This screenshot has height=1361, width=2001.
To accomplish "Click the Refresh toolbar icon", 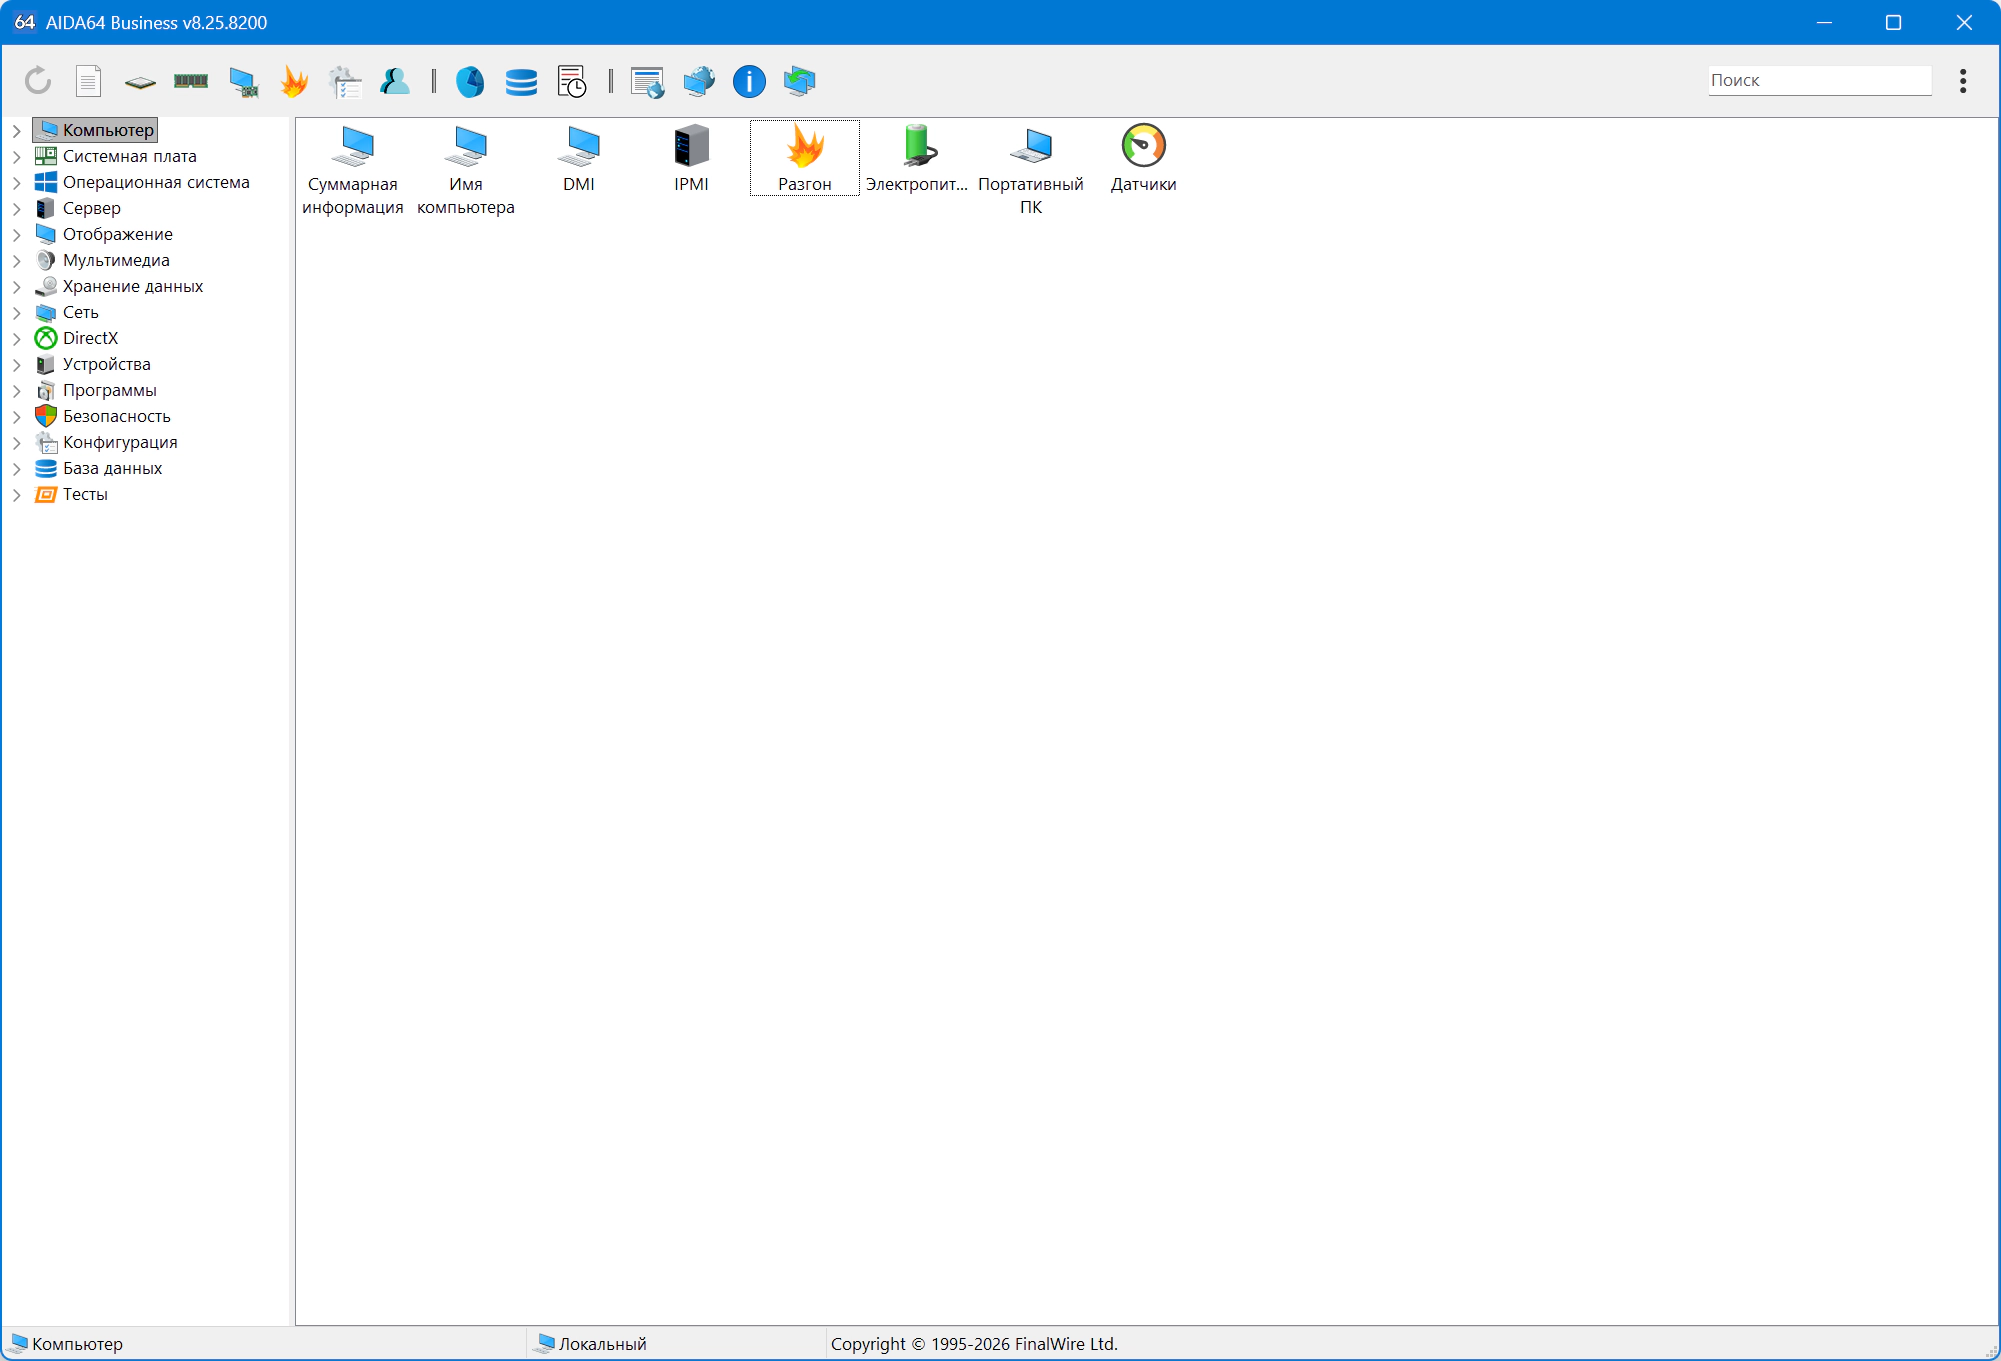I will (x=38, y=81).
